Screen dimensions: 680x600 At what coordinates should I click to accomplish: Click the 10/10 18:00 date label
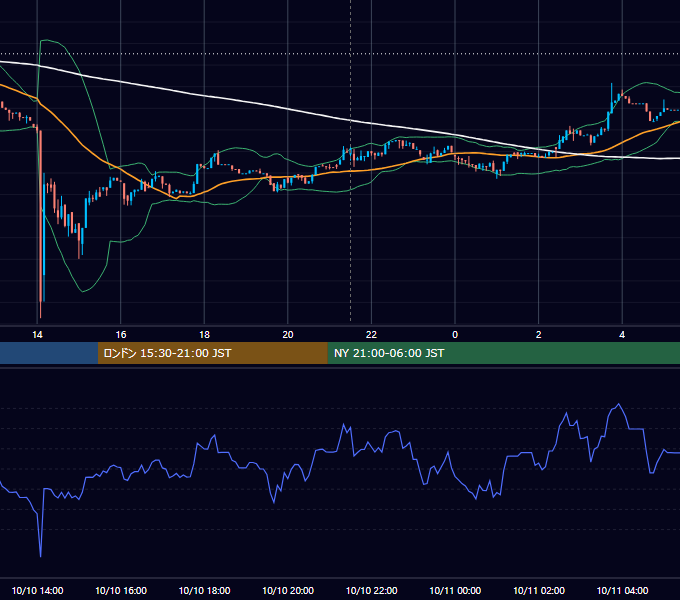[x=204, y=590]
